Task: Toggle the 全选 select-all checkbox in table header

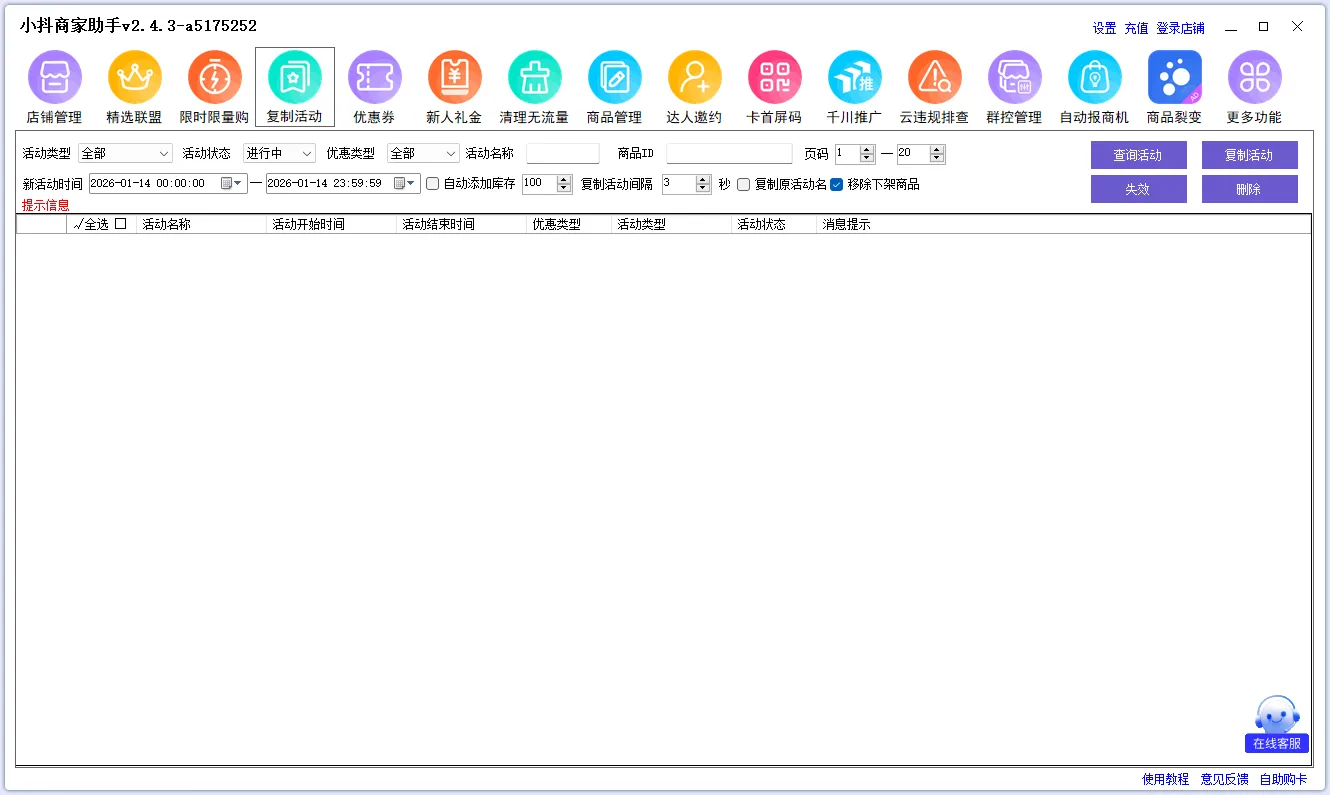Action: point(121,224)
